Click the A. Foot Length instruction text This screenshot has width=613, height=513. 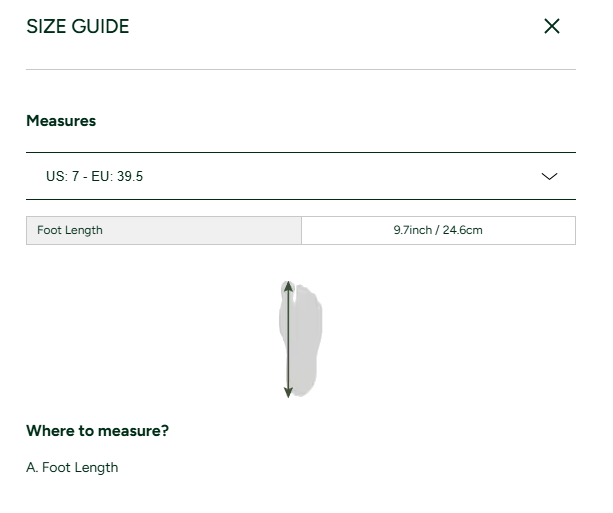click(72, 468)
